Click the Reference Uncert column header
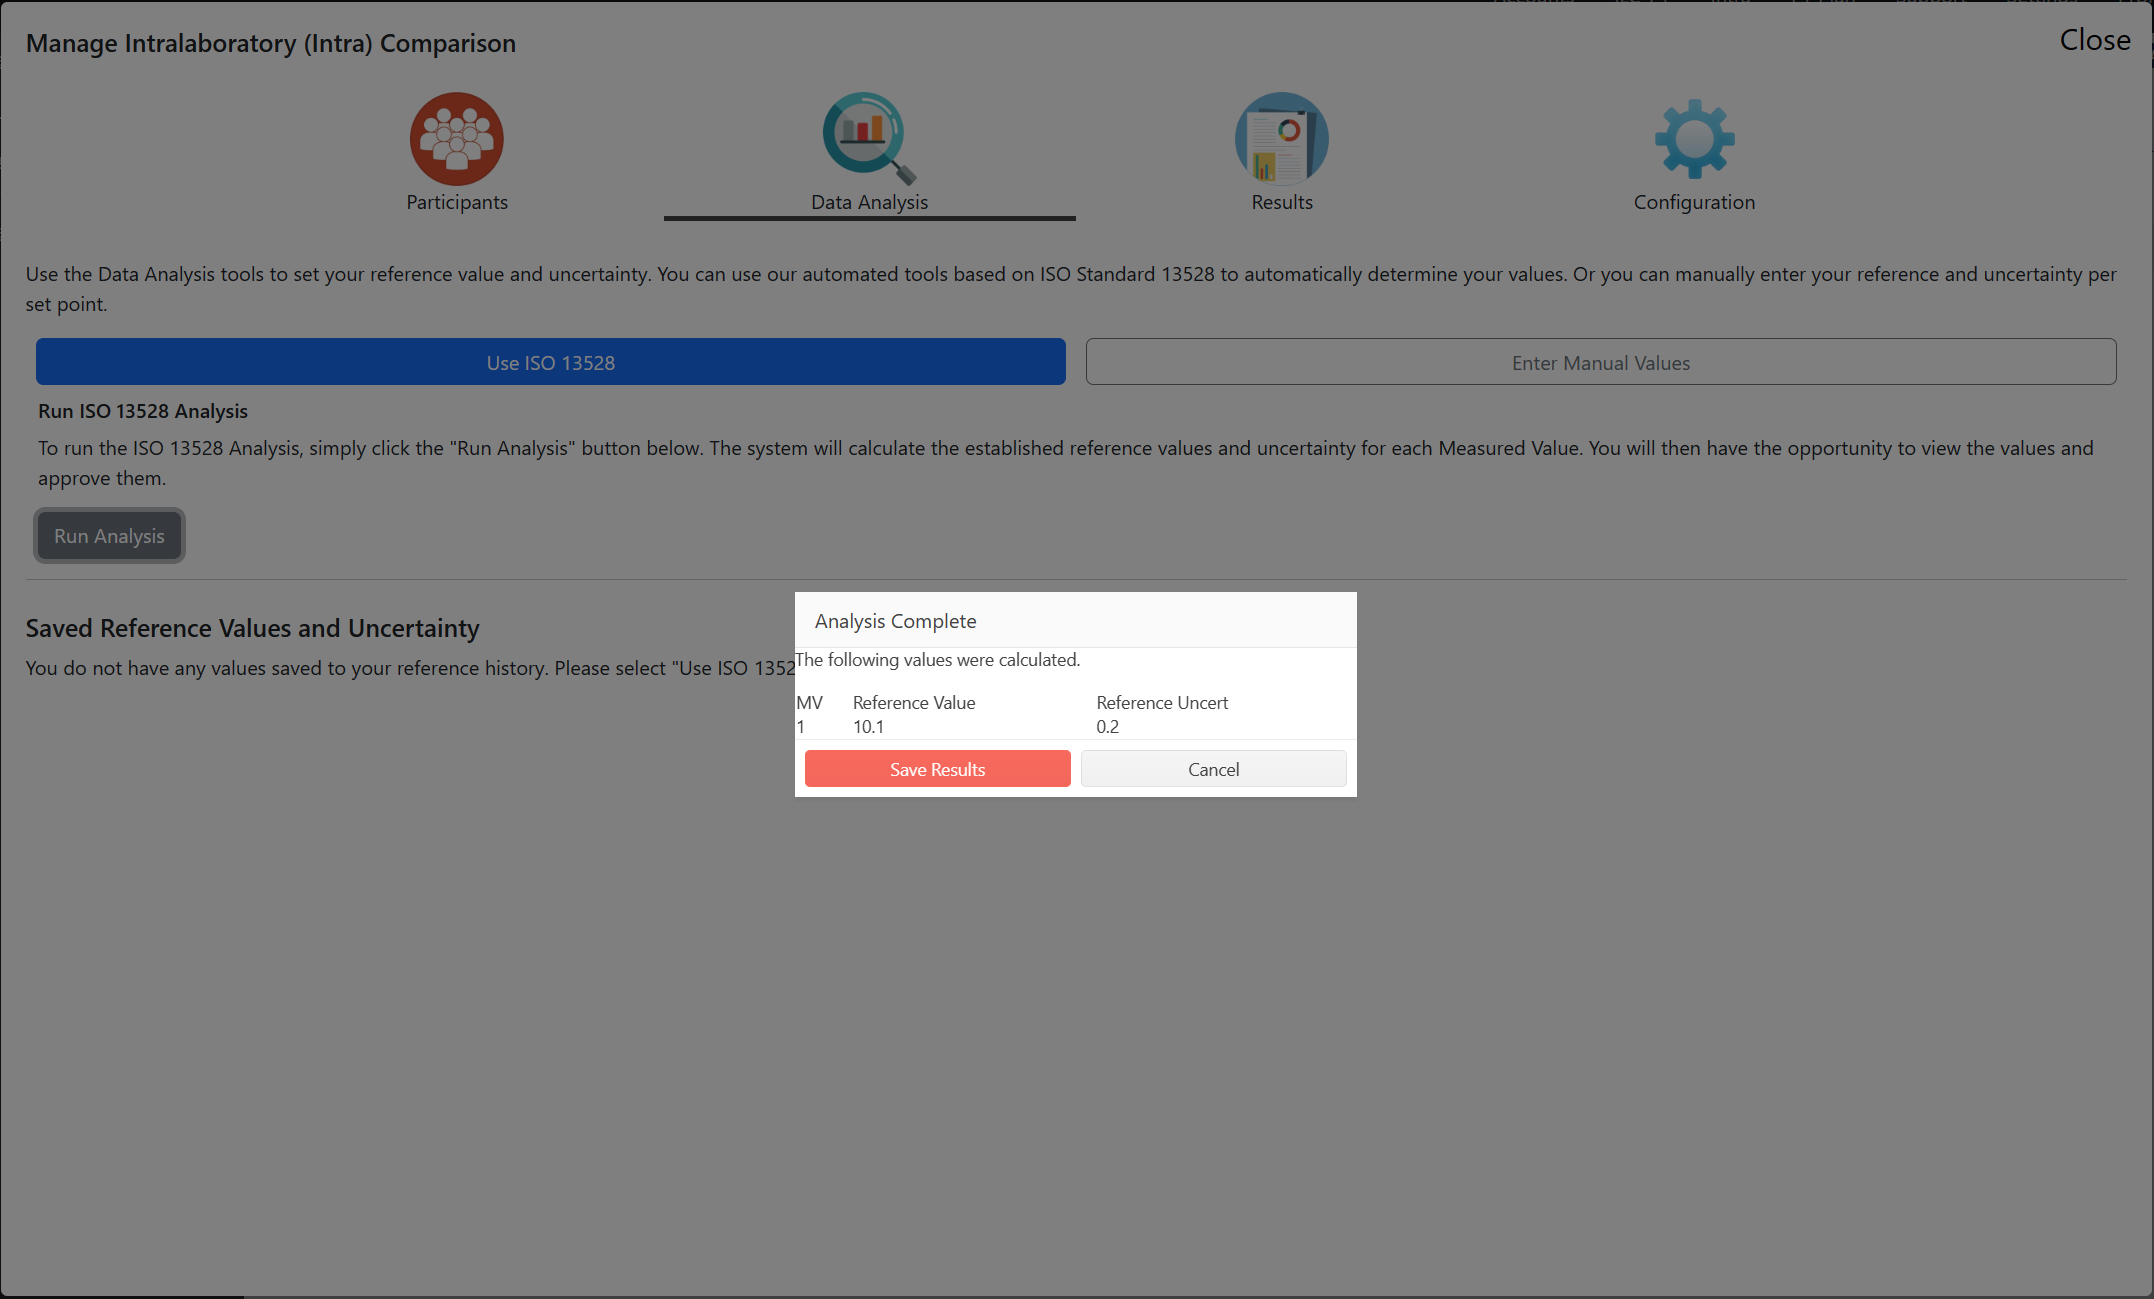The height and width of the screenshot is (1299, 2154). pos(1161,703)
